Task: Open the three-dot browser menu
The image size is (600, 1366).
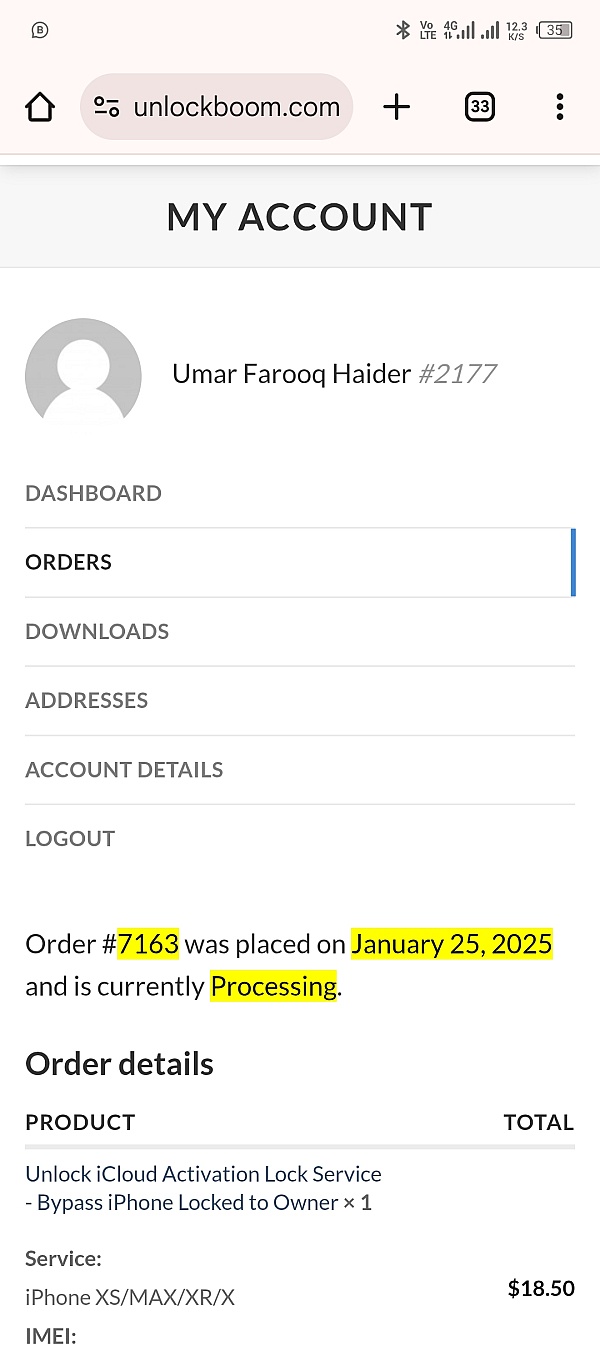Action: (x=559, y=107)
